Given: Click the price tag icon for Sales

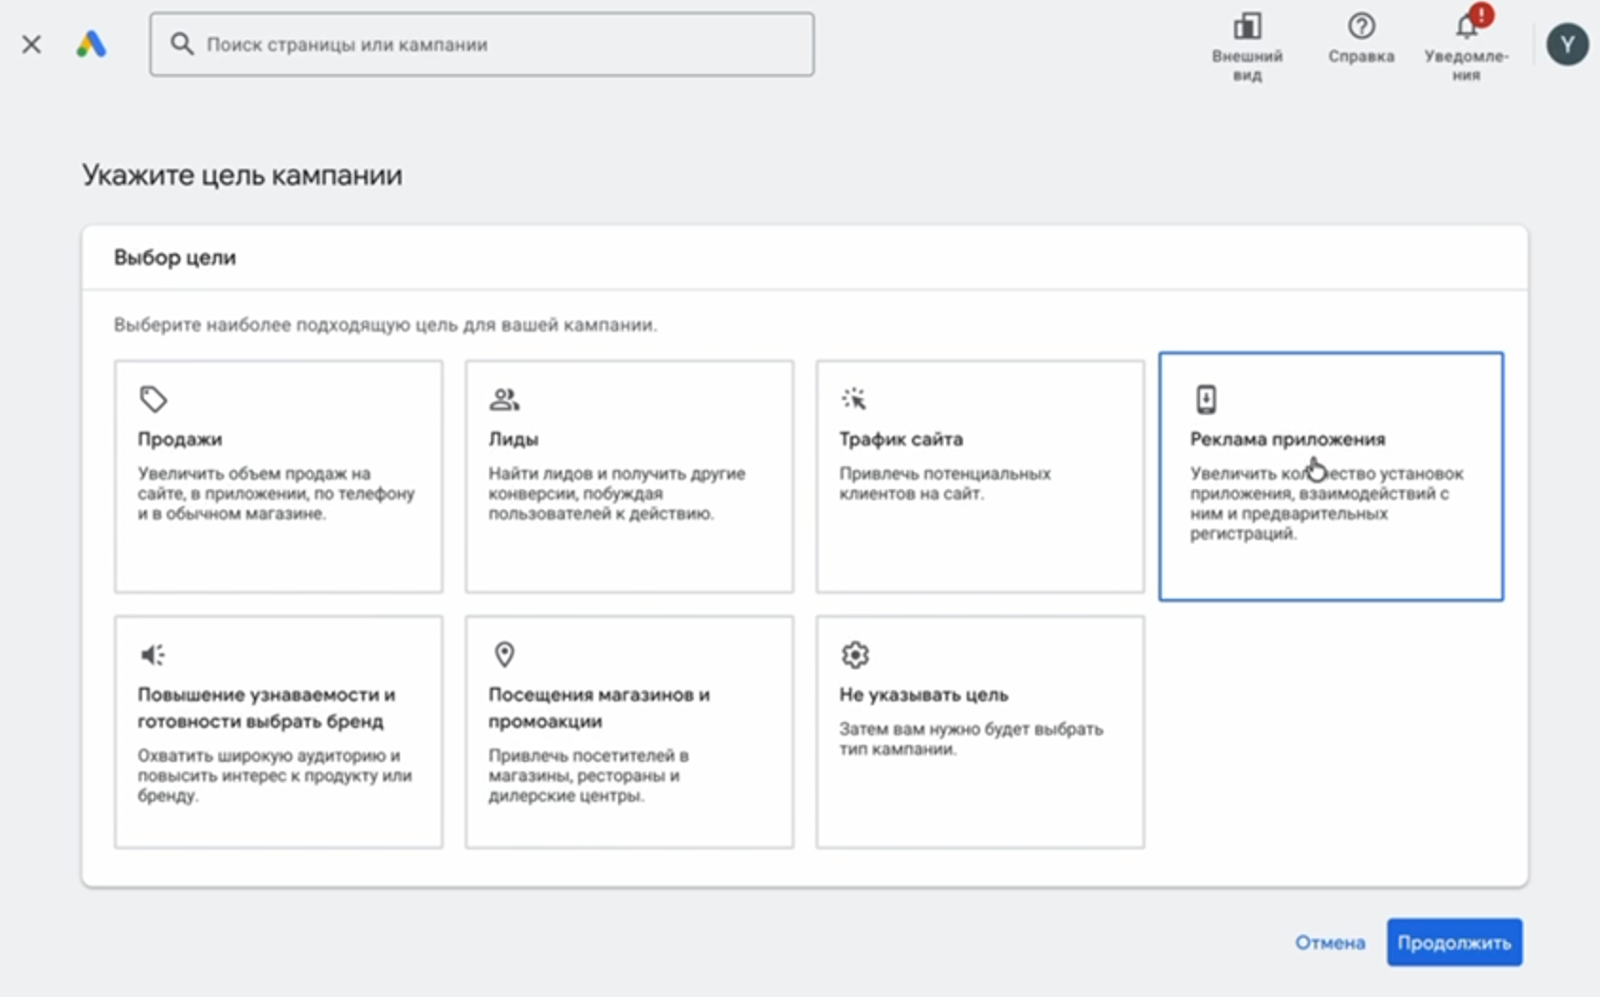Looking at the screenshot, I should coord(153,399).
